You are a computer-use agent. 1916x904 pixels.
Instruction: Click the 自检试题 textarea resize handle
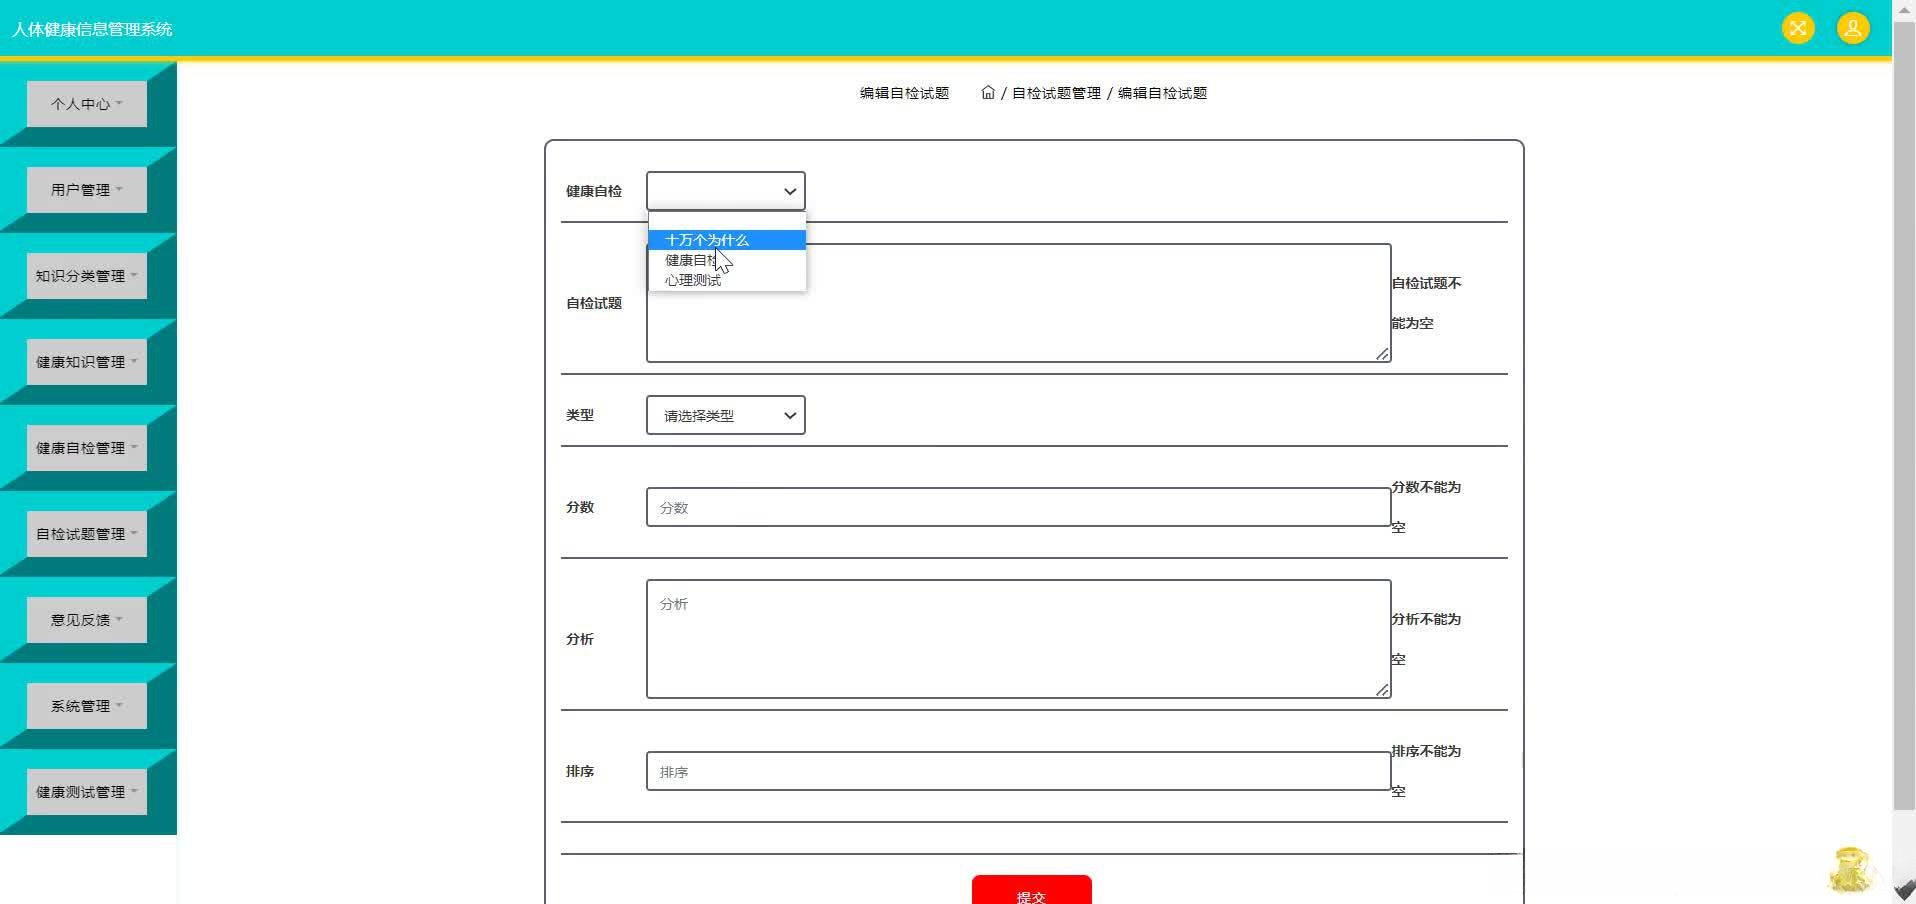pyautogui.click(x=1382, y=354)
